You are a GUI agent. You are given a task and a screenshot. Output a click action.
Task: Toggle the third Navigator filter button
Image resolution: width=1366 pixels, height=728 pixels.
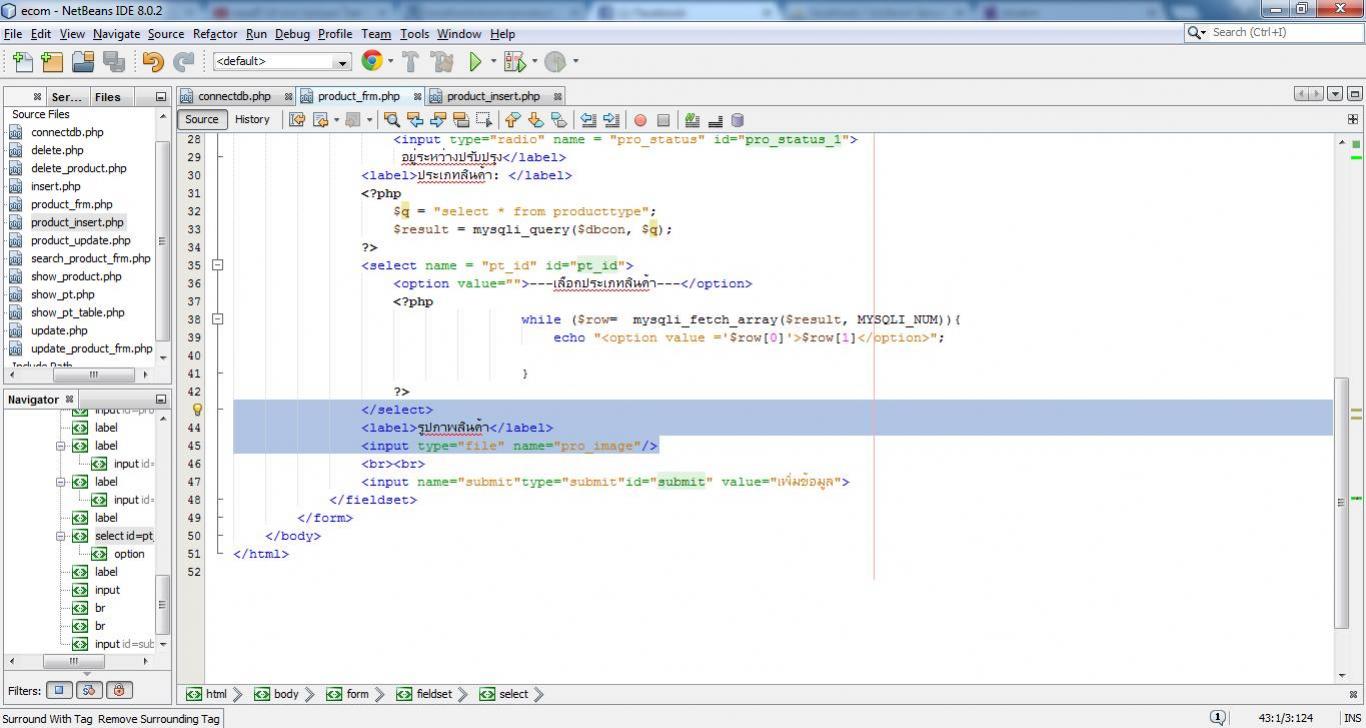[120, 690]
